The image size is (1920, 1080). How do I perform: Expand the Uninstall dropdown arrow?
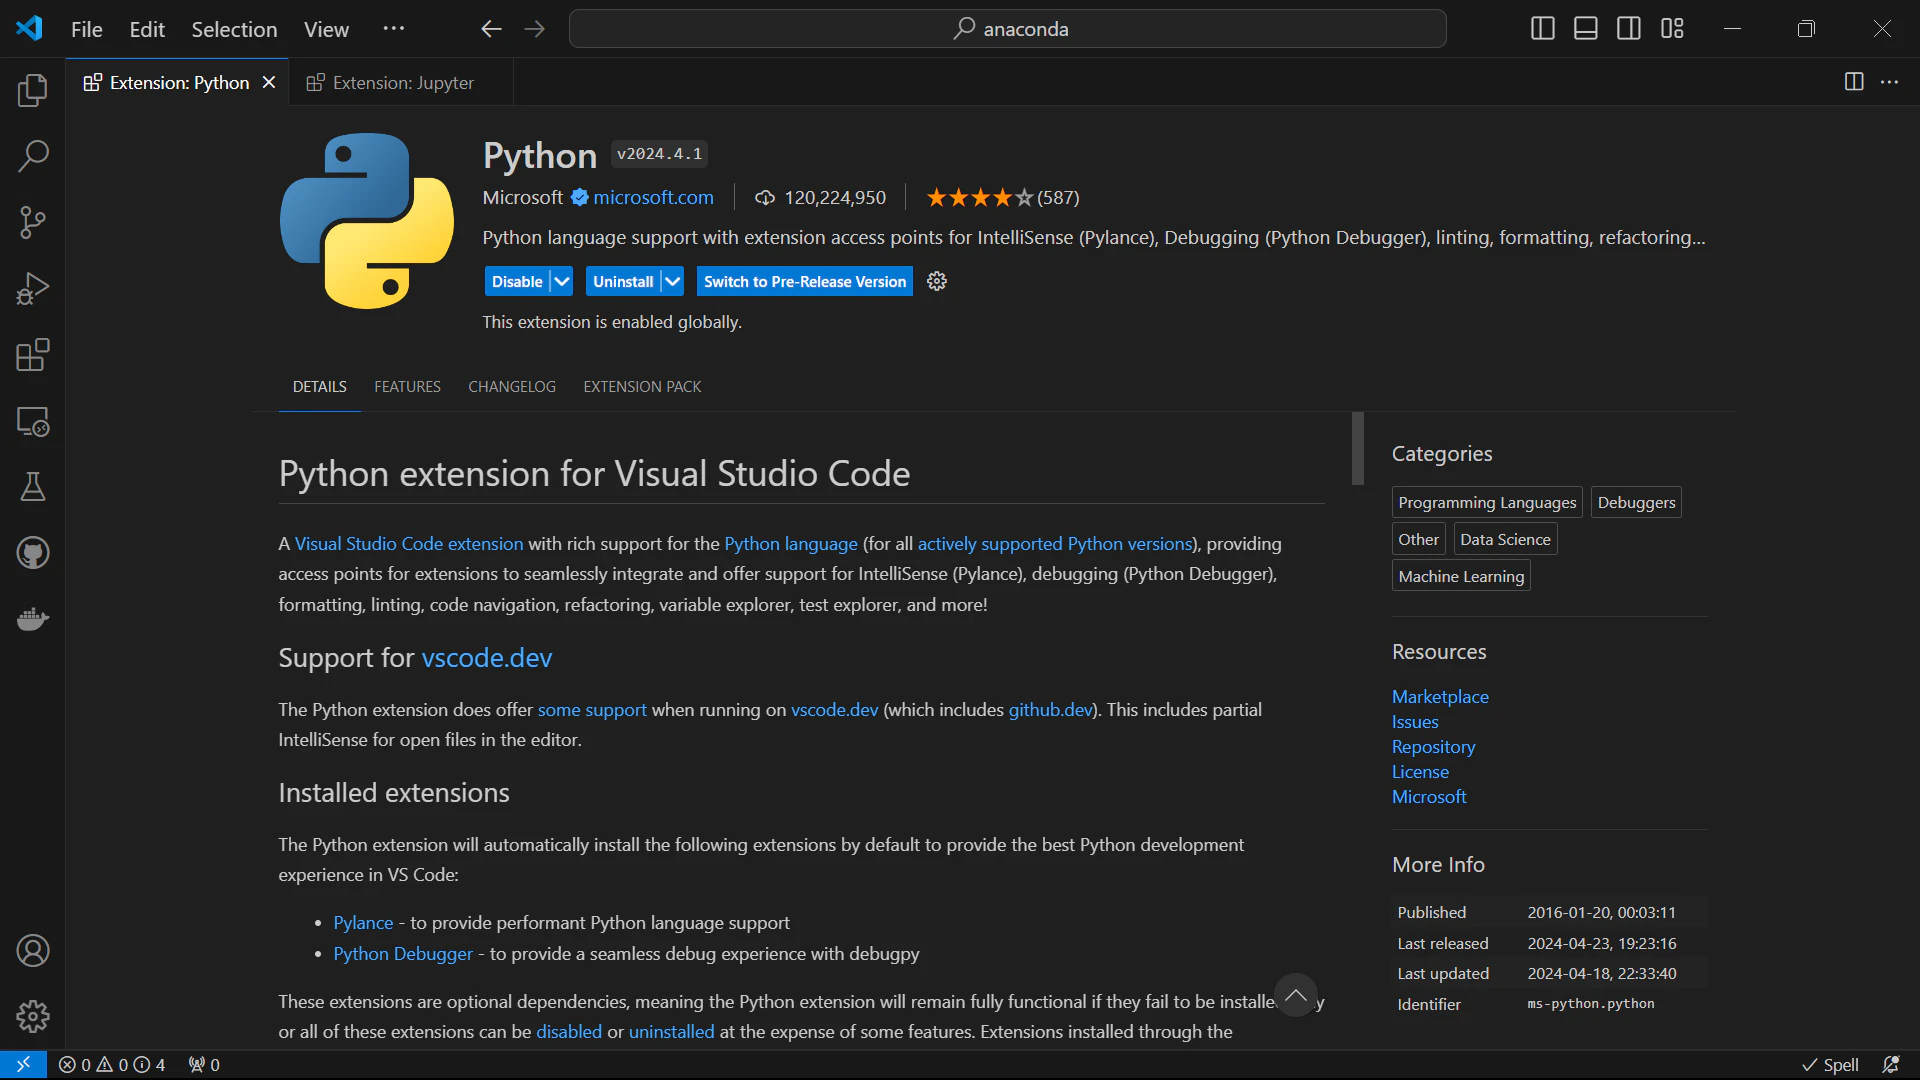[x=673, y=282]
